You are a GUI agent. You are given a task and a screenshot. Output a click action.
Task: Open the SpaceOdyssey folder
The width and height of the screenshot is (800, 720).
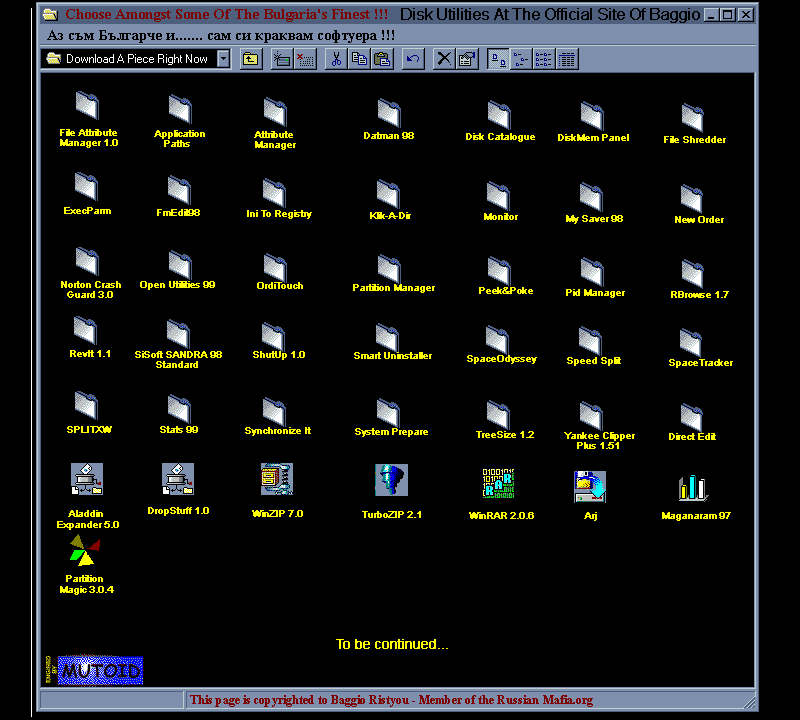[497, 340]
